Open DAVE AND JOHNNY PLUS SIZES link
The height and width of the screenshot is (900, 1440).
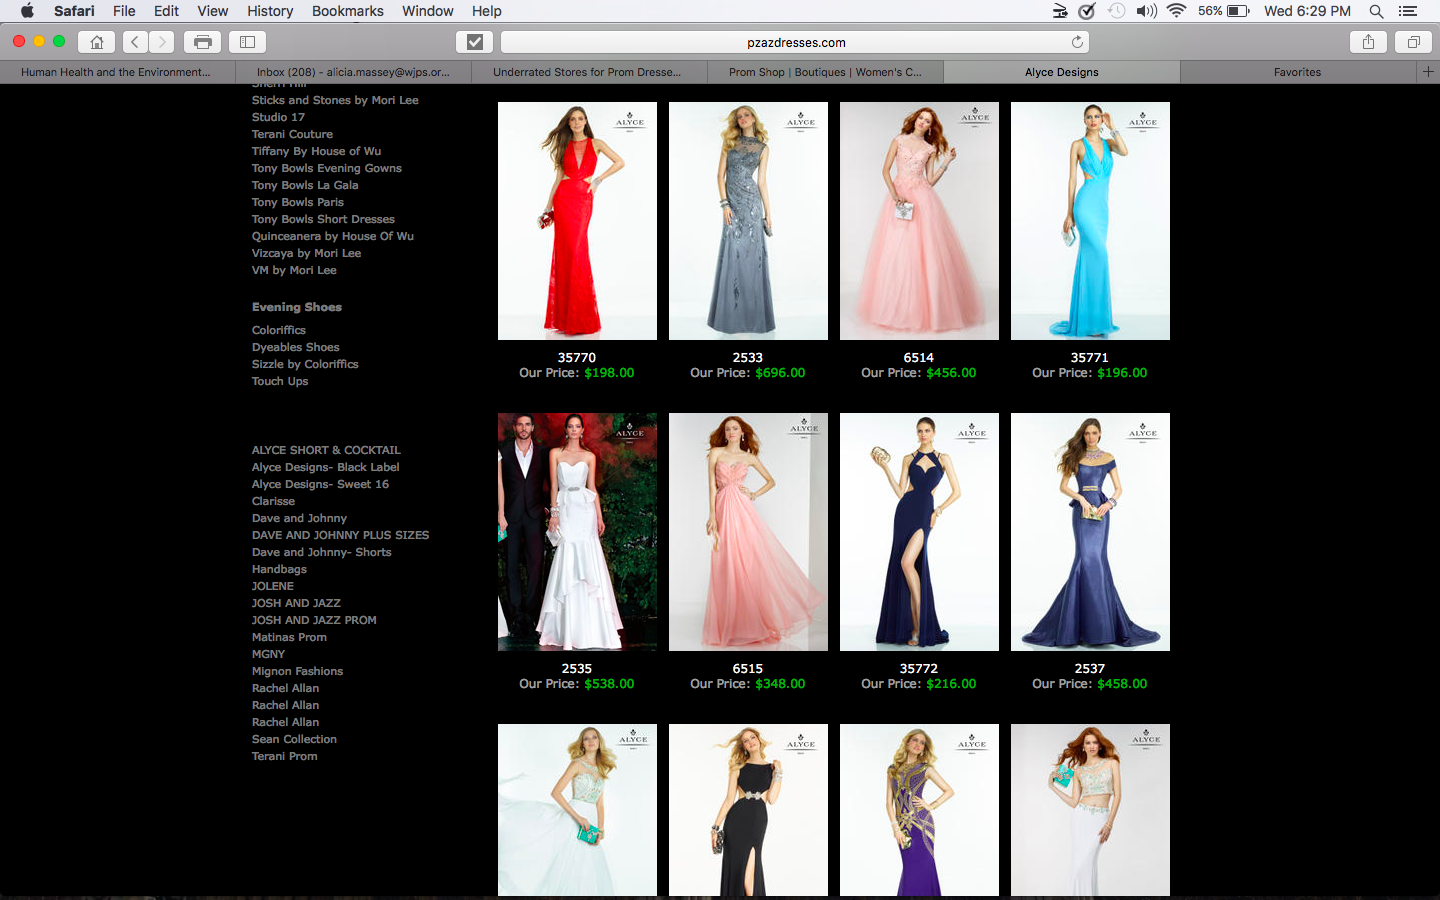340,535
